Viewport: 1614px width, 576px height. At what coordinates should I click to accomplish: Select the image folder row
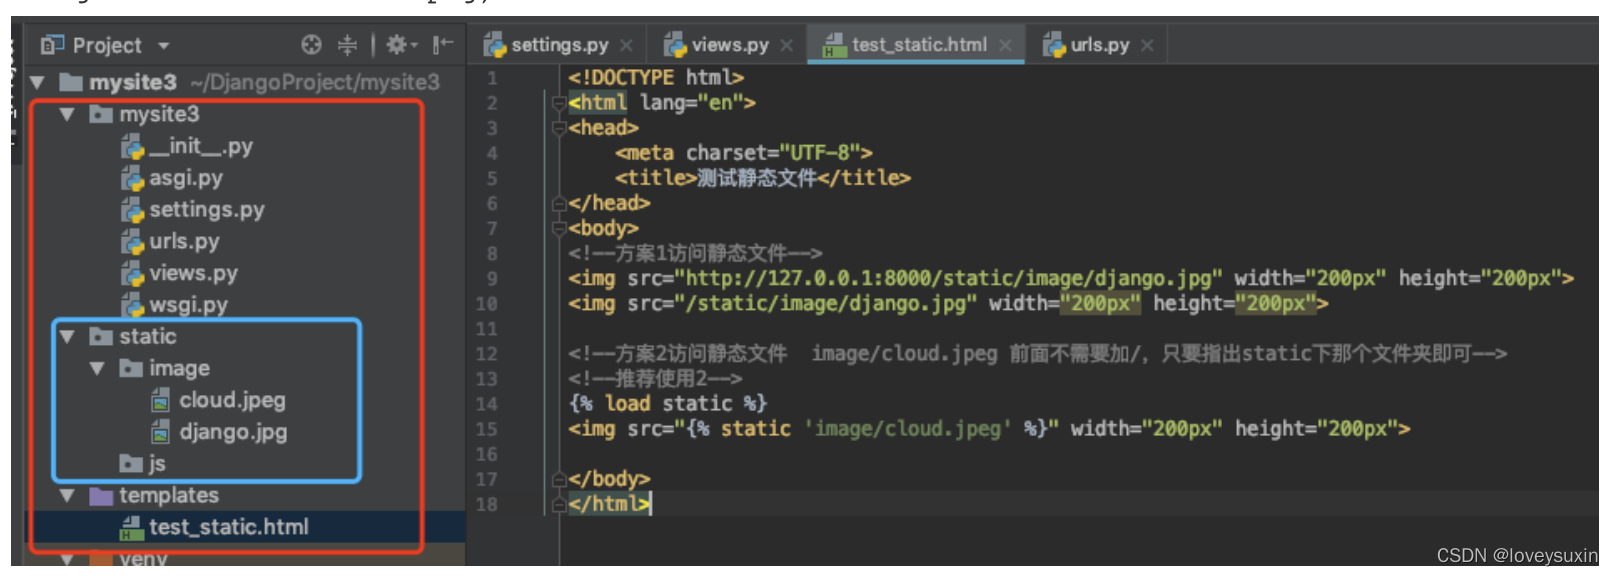pos(179,368)
